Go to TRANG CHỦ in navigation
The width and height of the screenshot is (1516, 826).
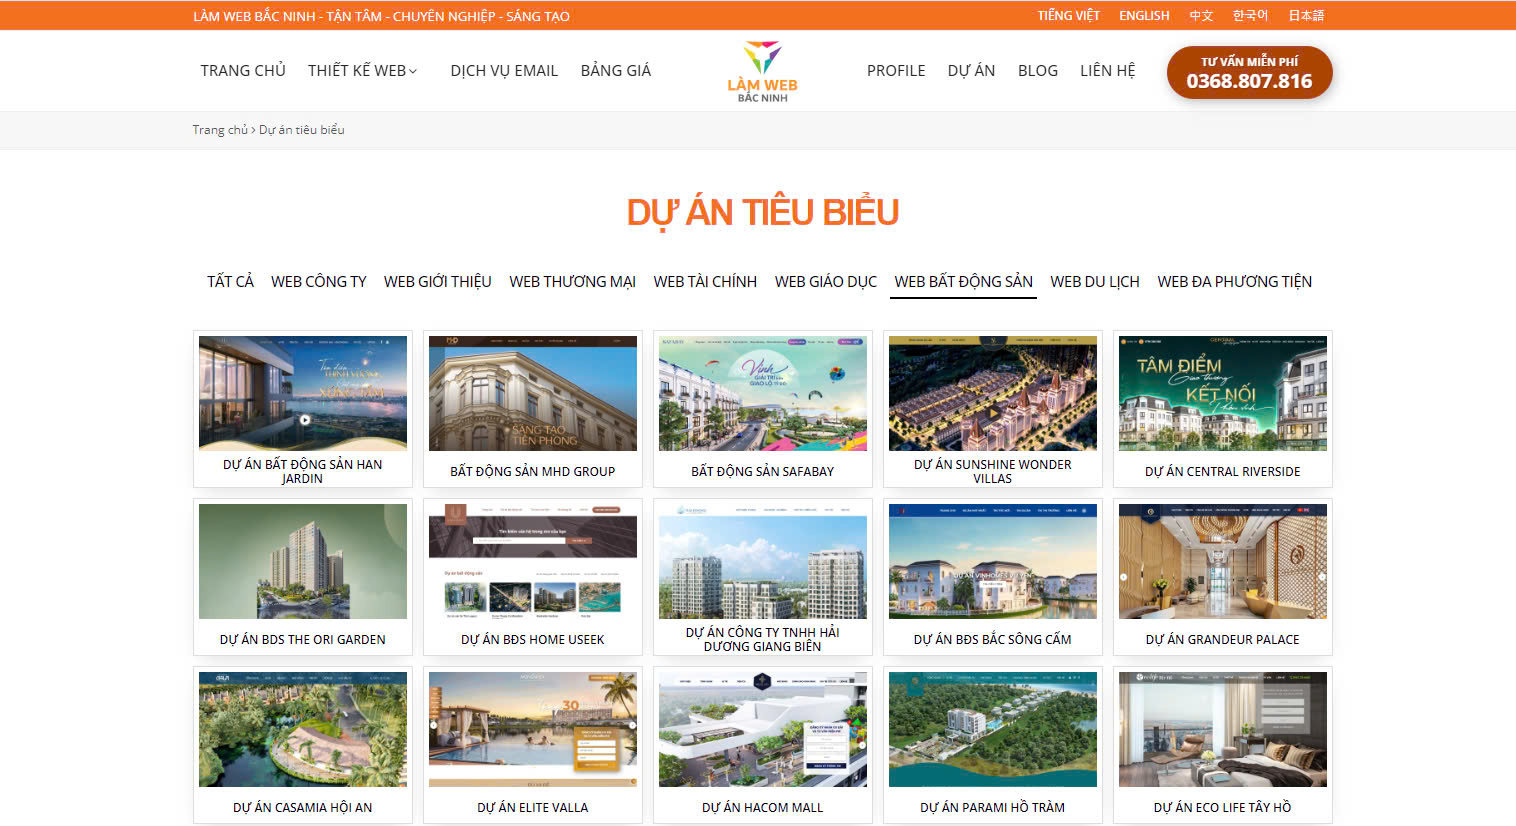[x=243, y=71]
